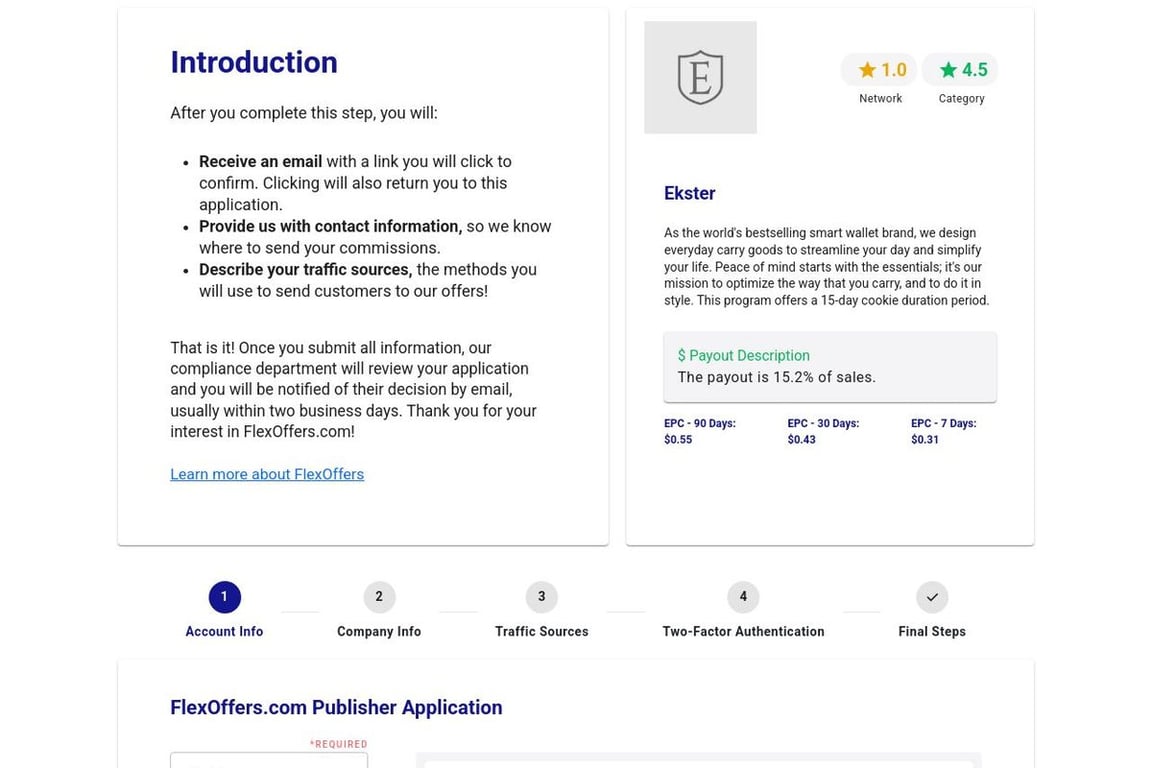
Task: Click the EPC - 7 Days value $0.31
Action: (925, 439)
